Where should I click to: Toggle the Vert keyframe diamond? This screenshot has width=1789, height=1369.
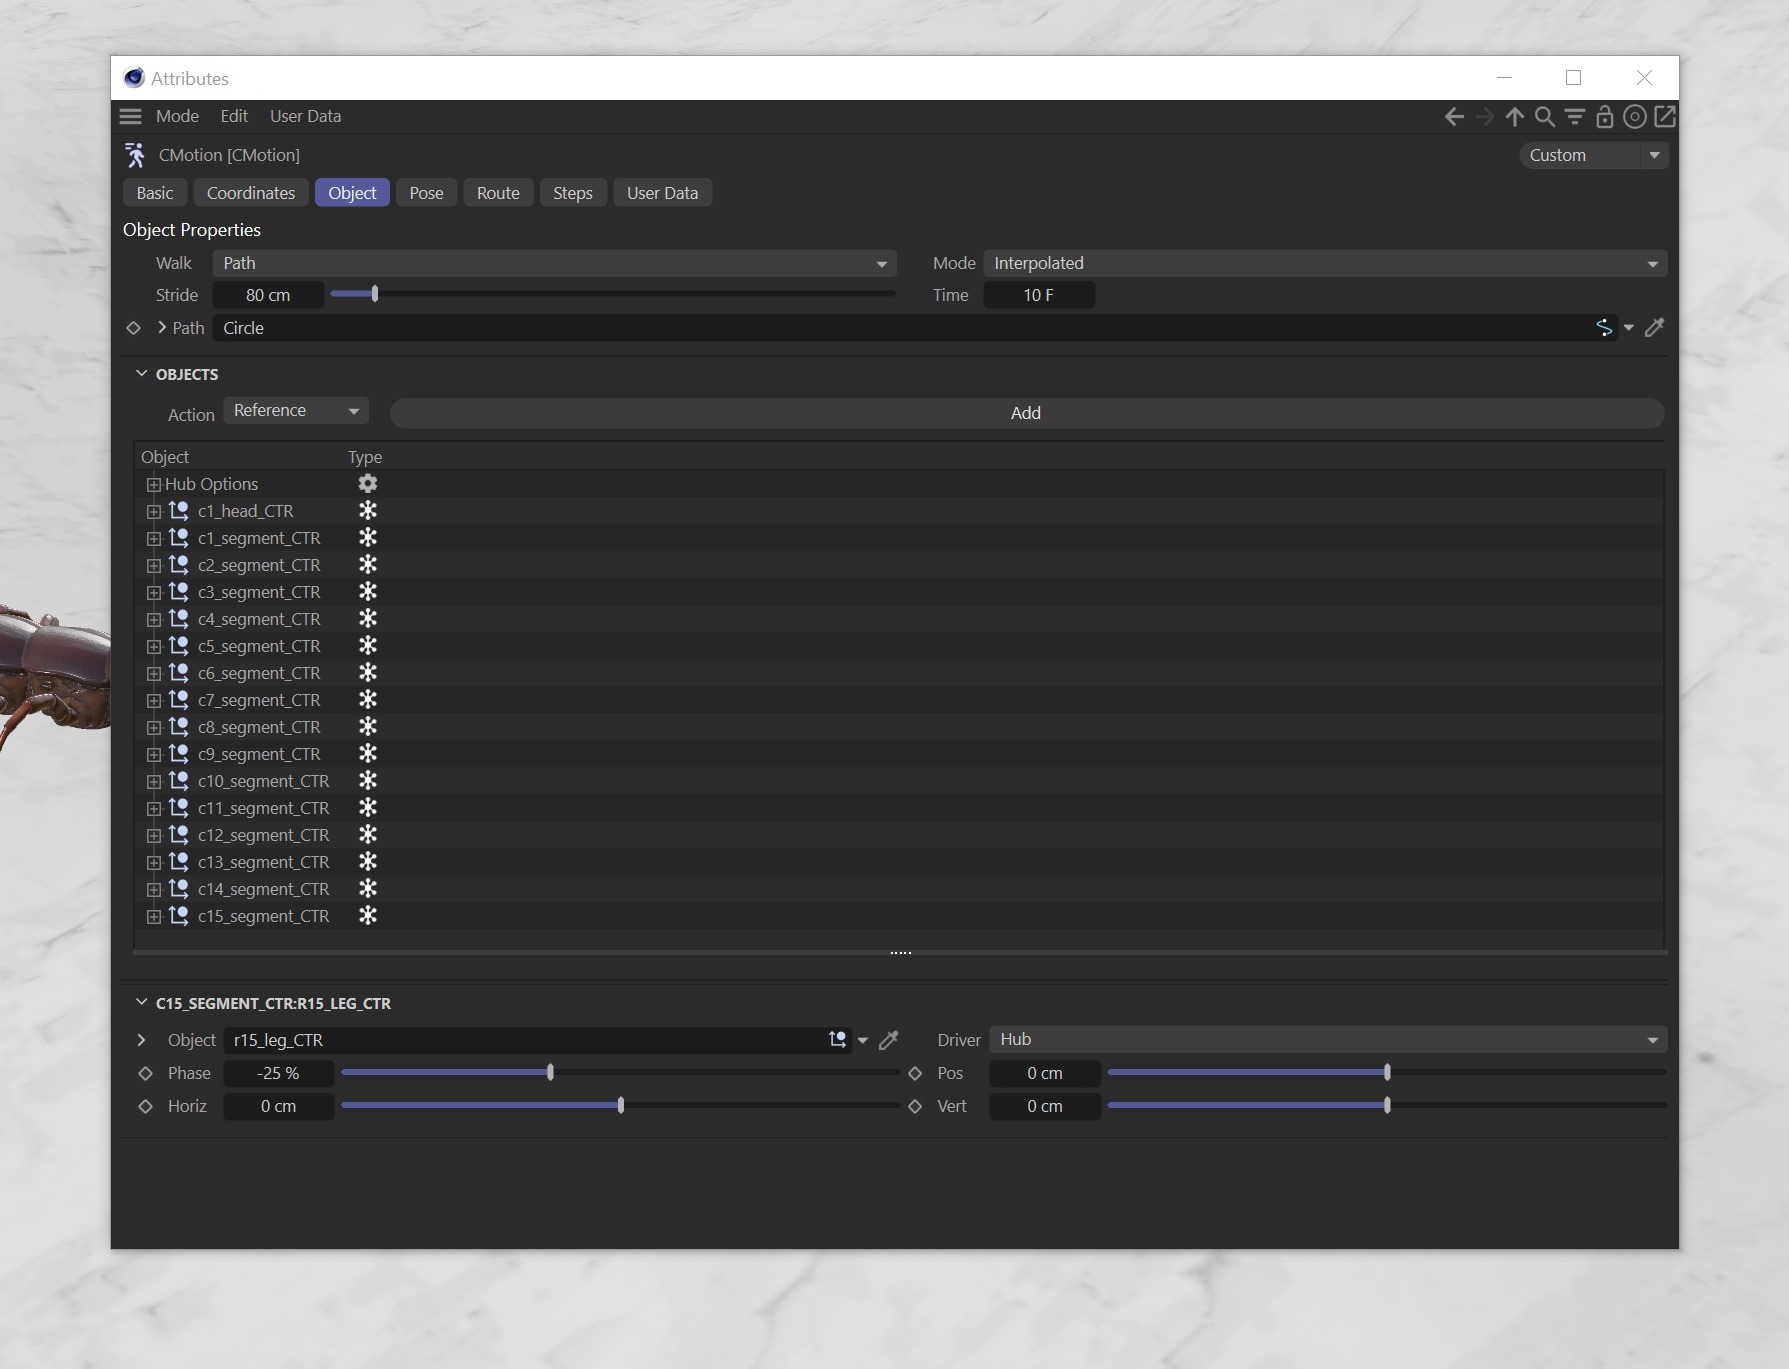[915, 1106]
